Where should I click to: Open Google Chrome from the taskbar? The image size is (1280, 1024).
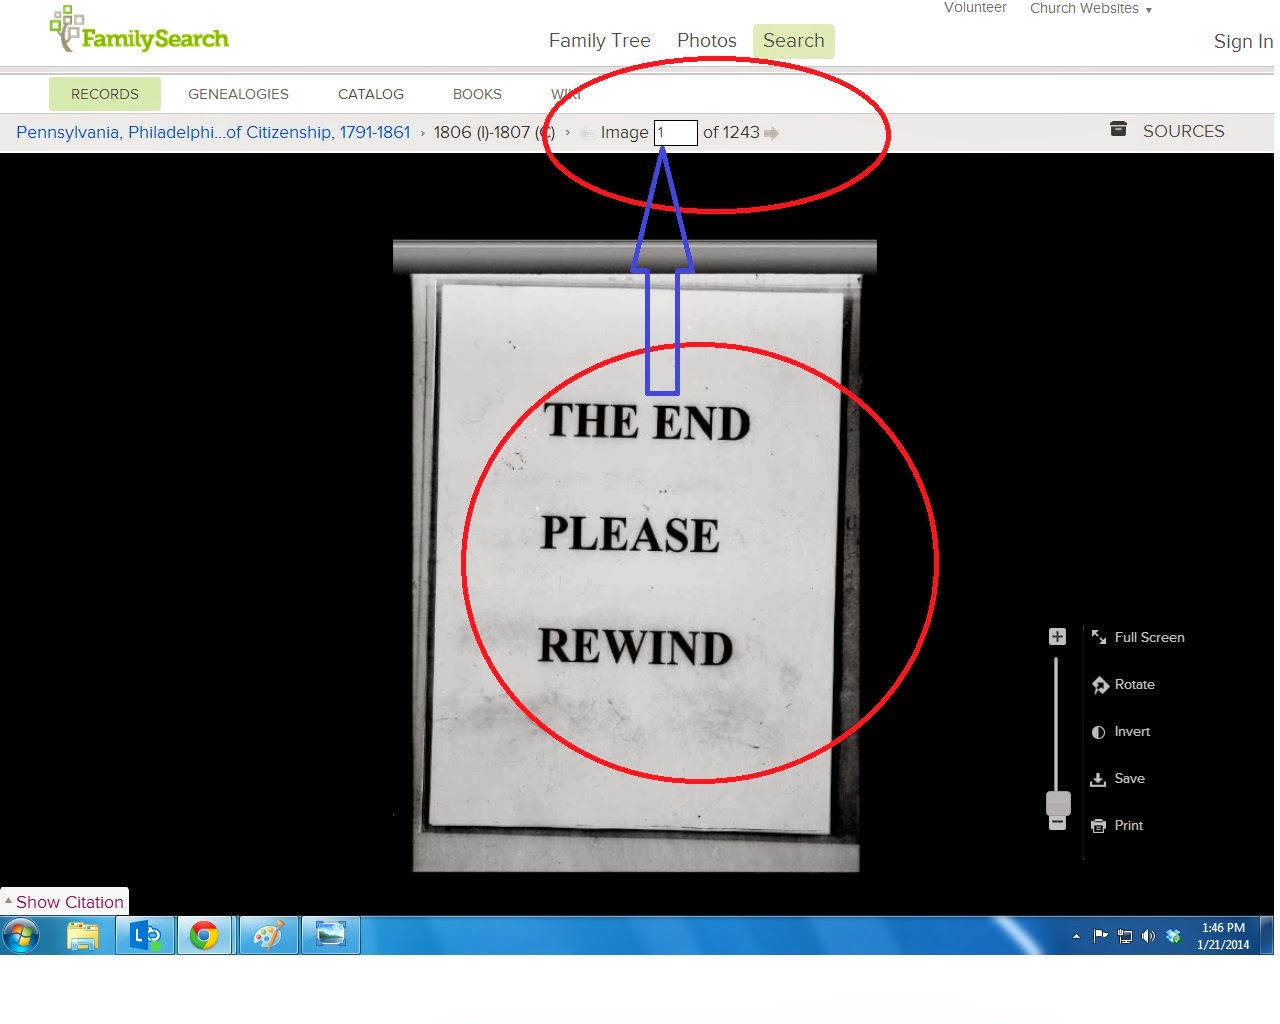point(205,936)
